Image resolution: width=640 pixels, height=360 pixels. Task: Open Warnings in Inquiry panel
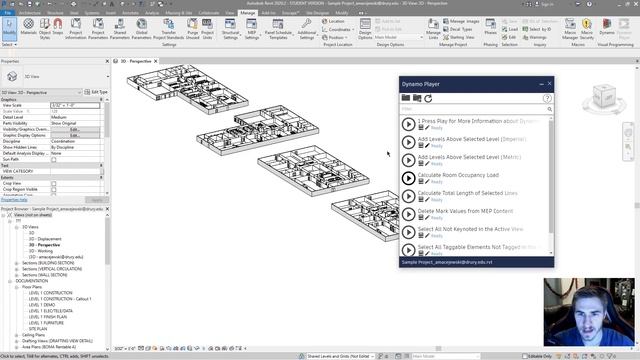[x=535, y=37]
